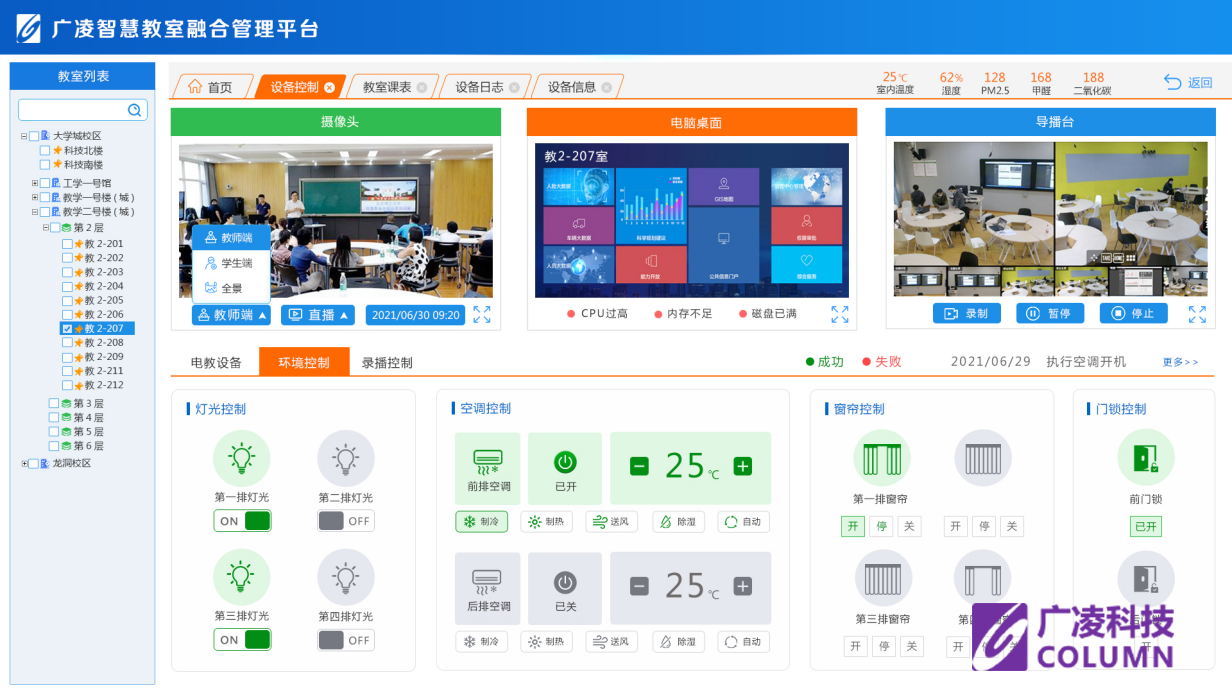The image size is (1232, 693).
Task: Toggle the first row light switch off
Action: (242, 521)
